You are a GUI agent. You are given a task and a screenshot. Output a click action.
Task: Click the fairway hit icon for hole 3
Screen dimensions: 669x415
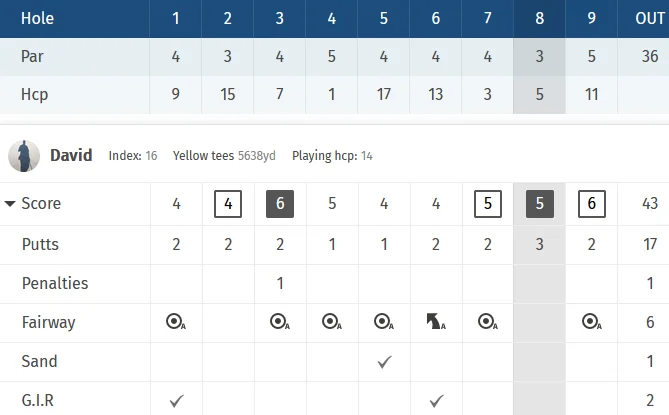tap(280, 322)
